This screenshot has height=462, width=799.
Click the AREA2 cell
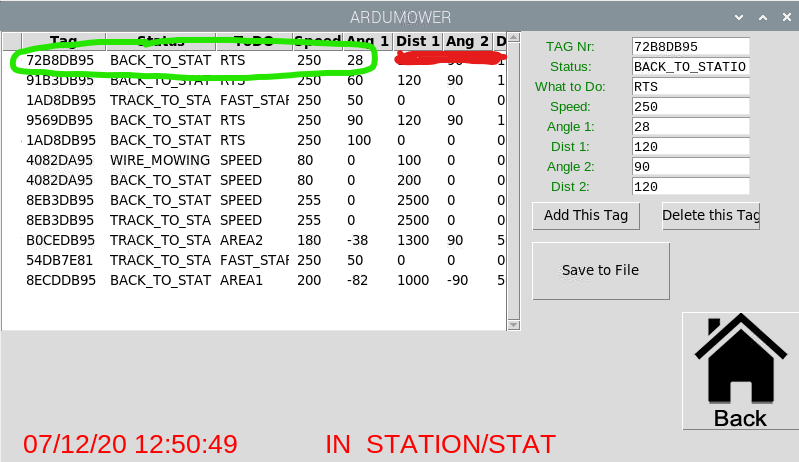click(241, 240)
